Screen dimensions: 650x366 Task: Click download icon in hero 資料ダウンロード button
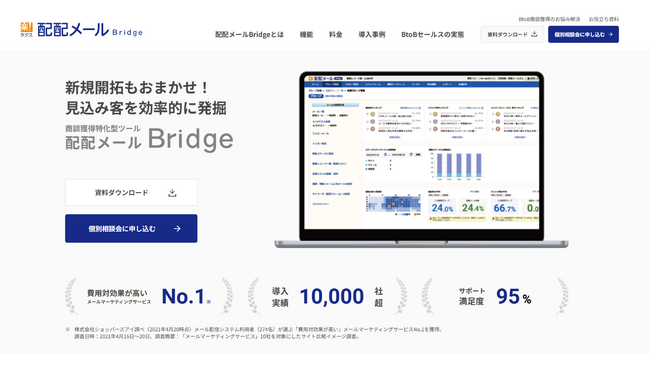point(172,193)
